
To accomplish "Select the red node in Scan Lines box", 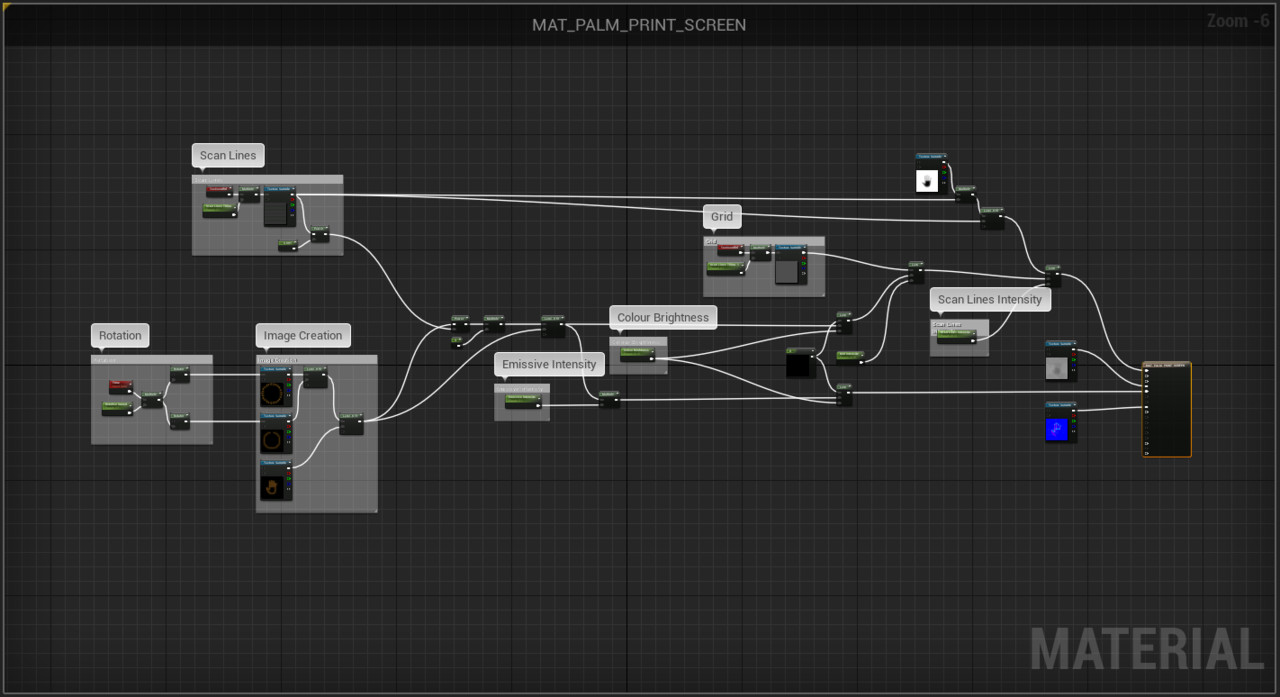I will (220, 190).
